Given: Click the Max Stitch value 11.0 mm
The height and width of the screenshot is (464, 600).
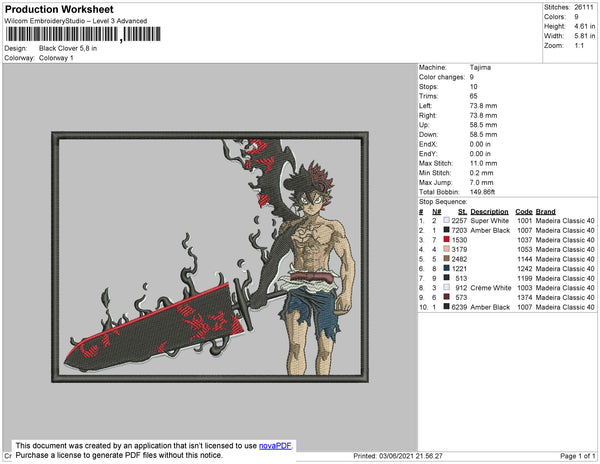Looking at the screenshot, I should pos(482,163).
